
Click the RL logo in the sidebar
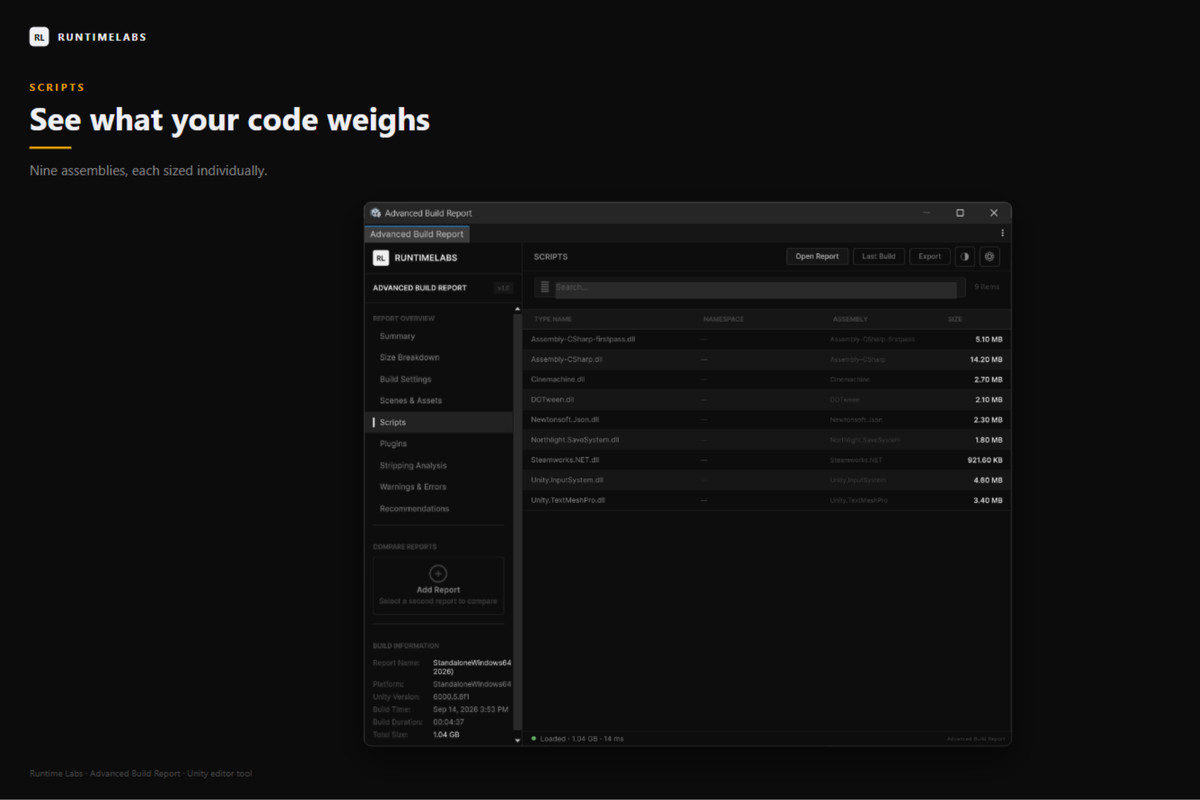[381, 257]
